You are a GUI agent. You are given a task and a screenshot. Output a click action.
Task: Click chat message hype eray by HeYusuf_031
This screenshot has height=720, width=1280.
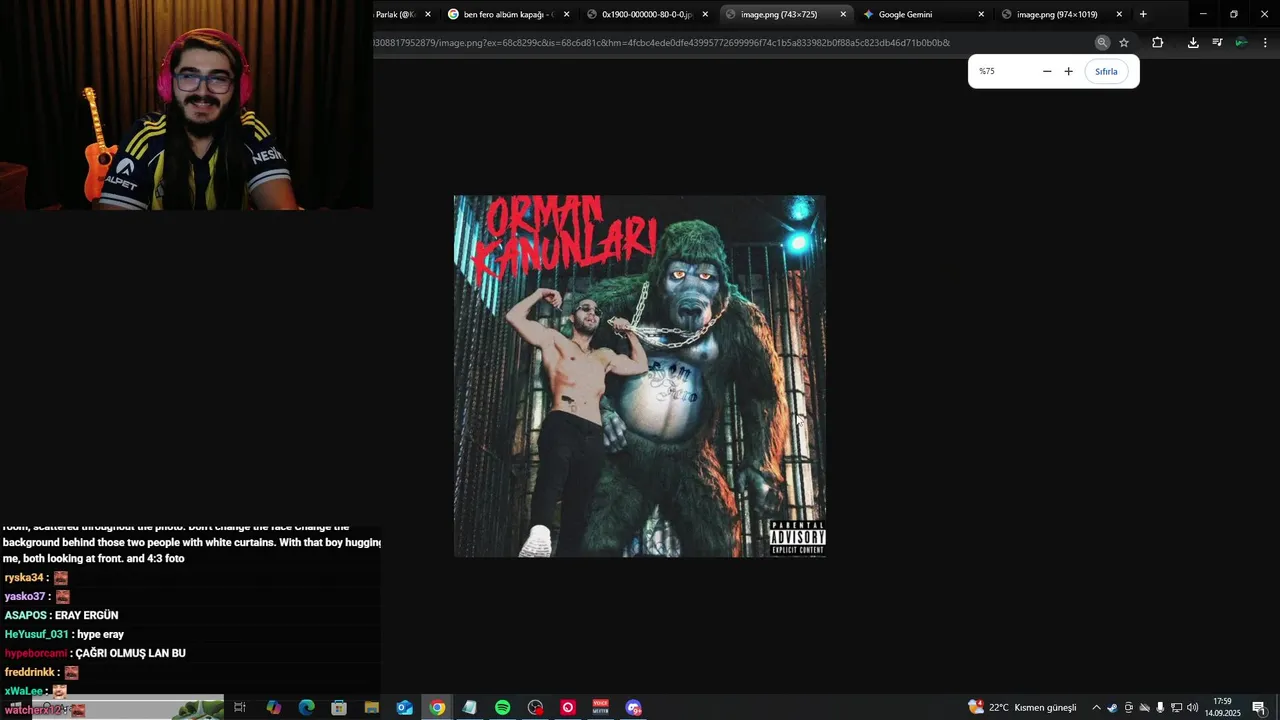pyautogui.click(x=100, y=634)
